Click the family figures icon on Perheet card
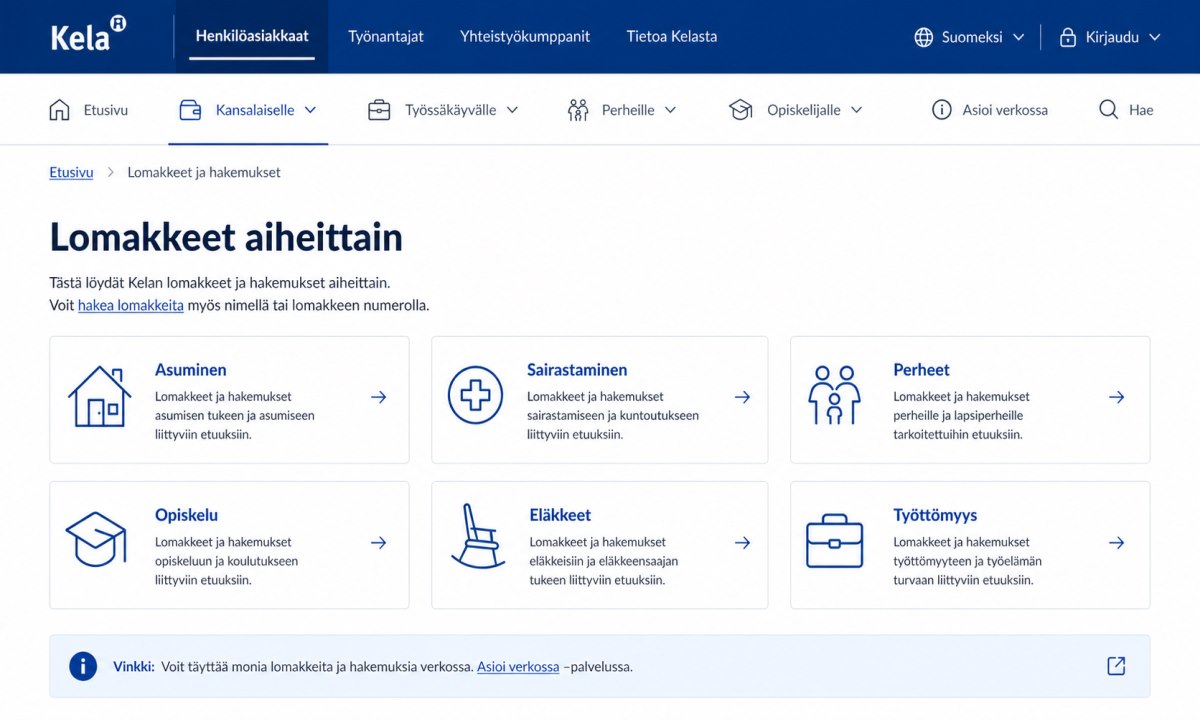1200x720 pixels. tap(834, 395)
